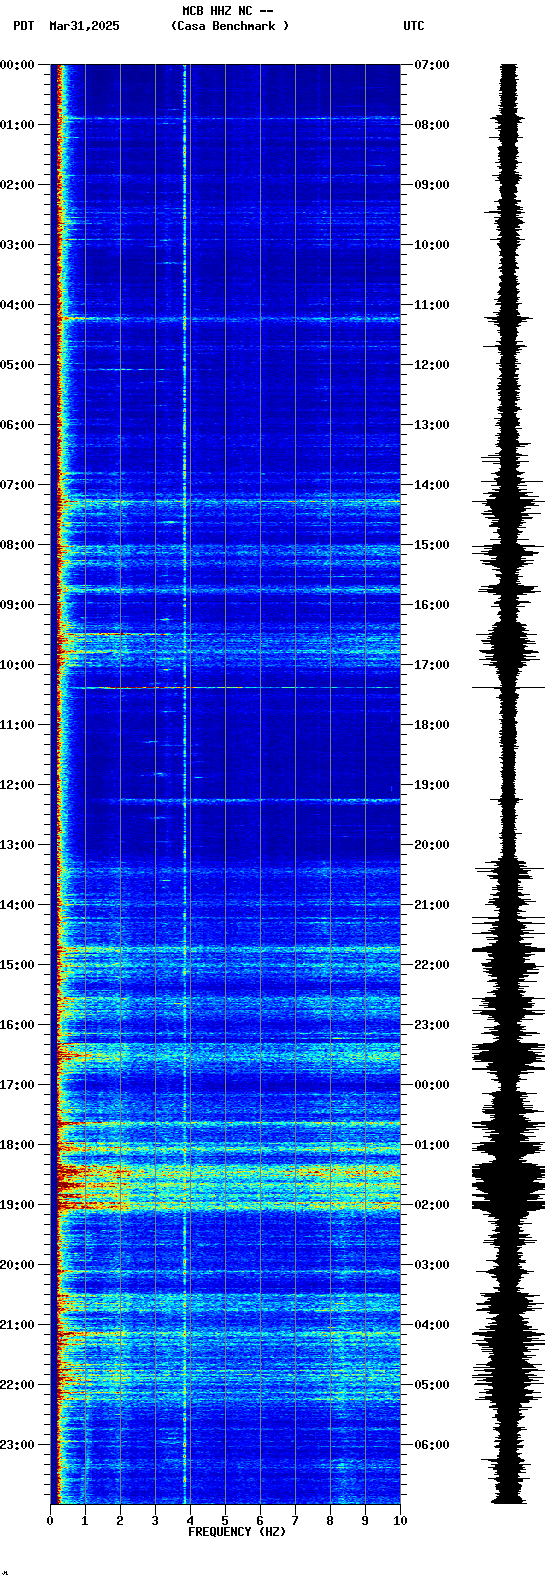This screenshot has width=552, height=1584.
Task: Click the 21:00 label on PDT axis
Action: 17,1325
